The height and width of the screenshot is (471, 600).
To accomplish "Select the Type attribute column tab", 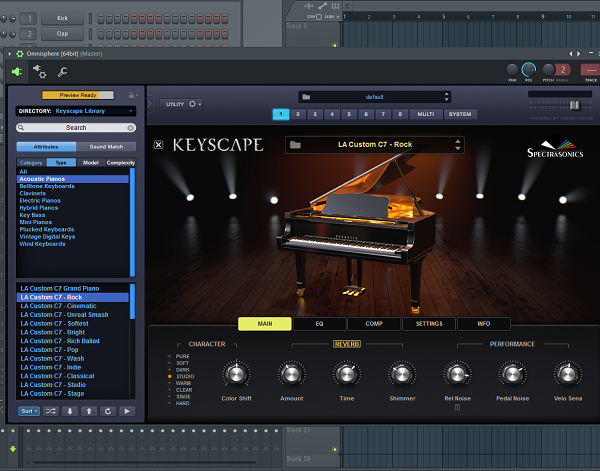I will click(x=61, y=163).
